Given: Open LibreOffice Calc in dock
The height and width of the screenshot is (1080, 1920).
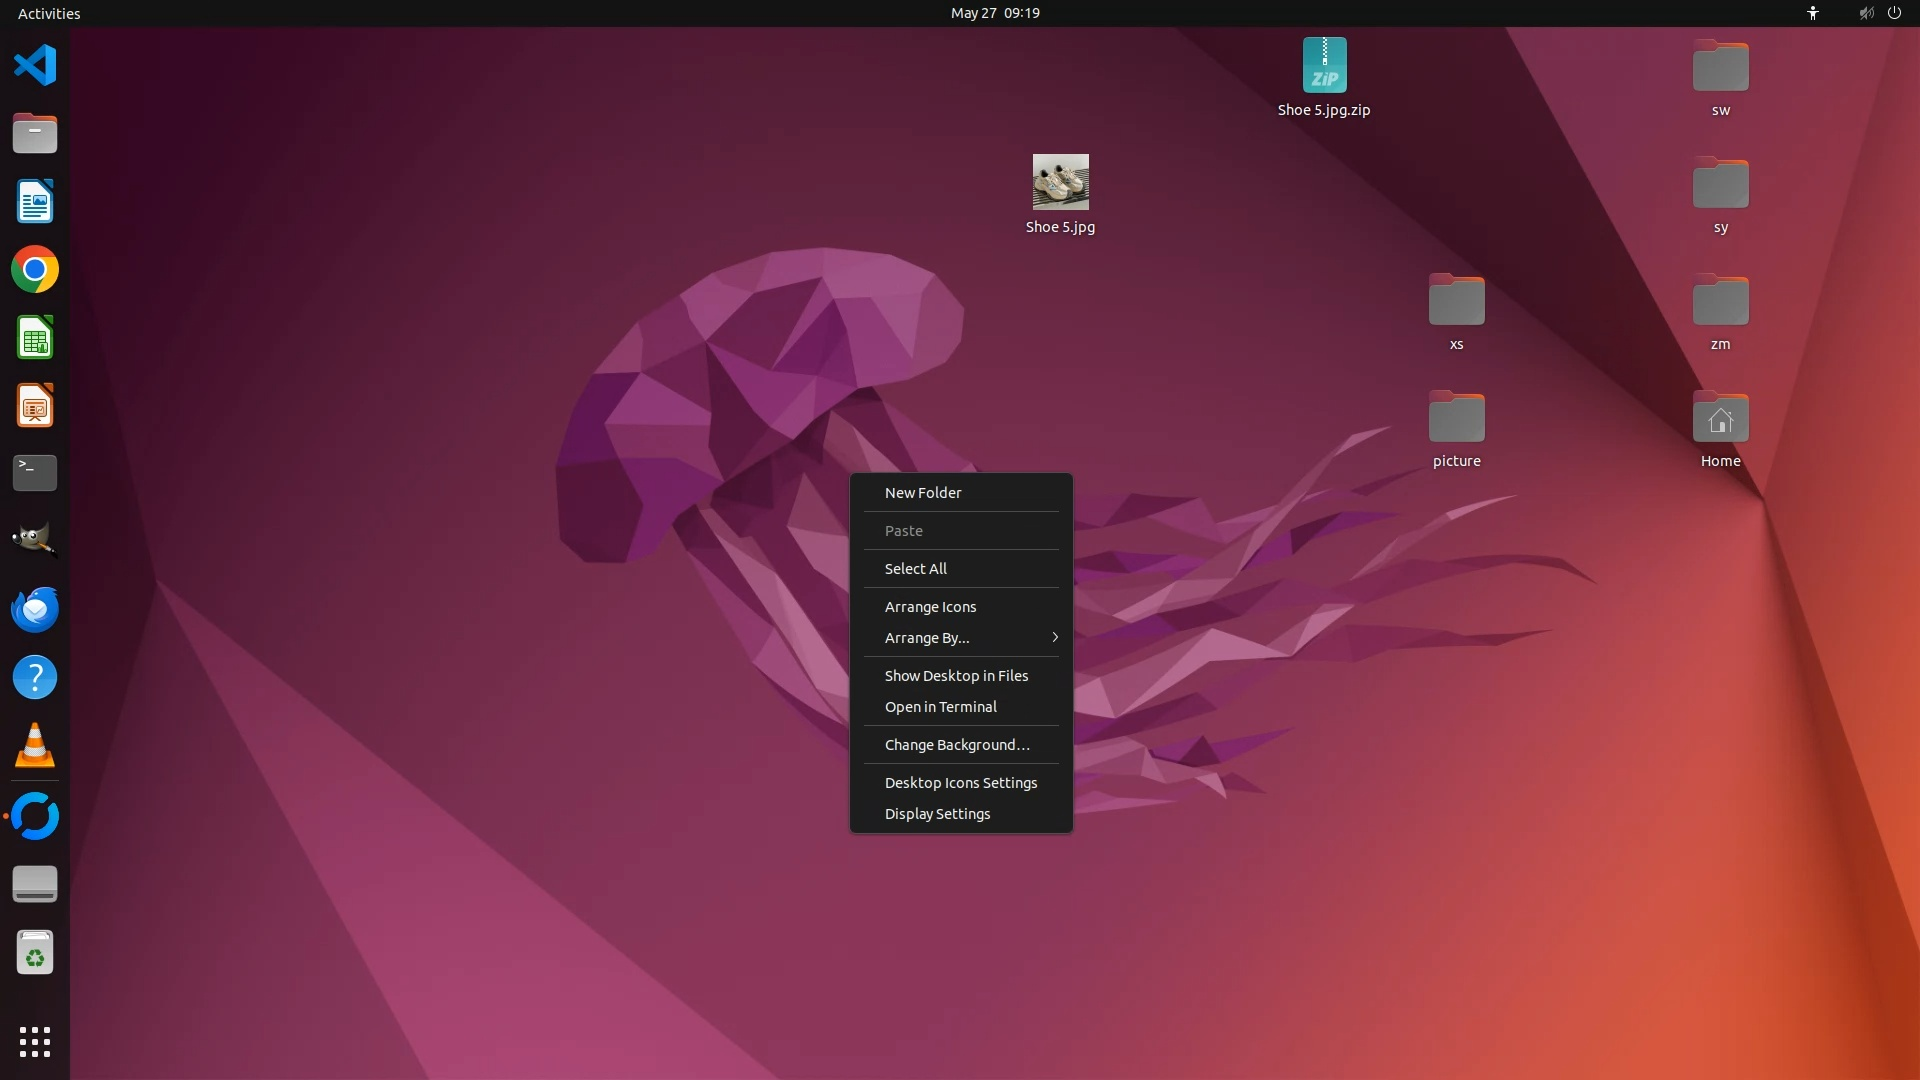Looking at the screenshot, I should (x=35, y=338).
